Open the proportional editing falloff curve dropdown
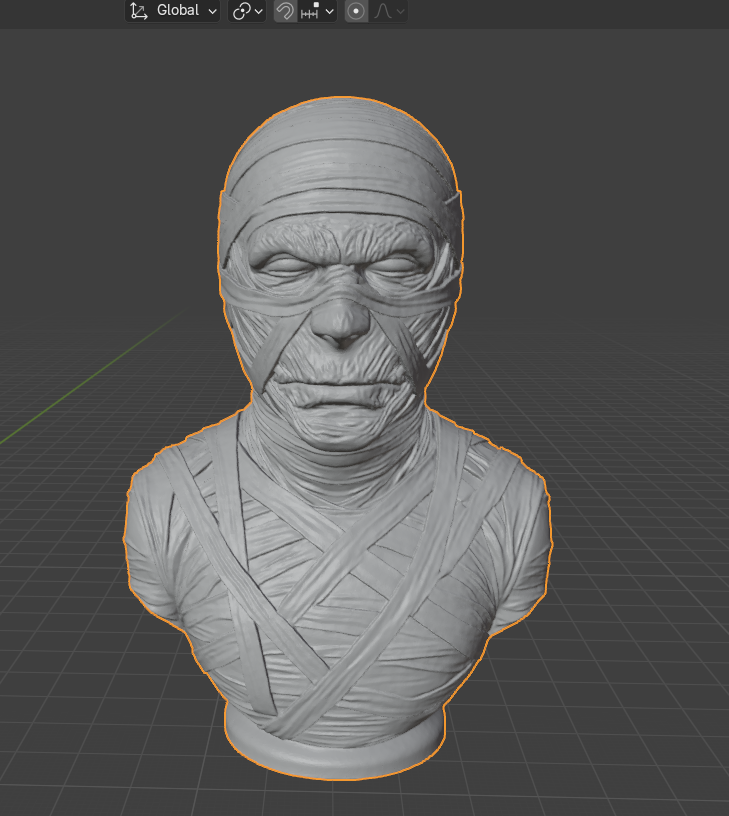The image size is (729, 816). [388, 10]
